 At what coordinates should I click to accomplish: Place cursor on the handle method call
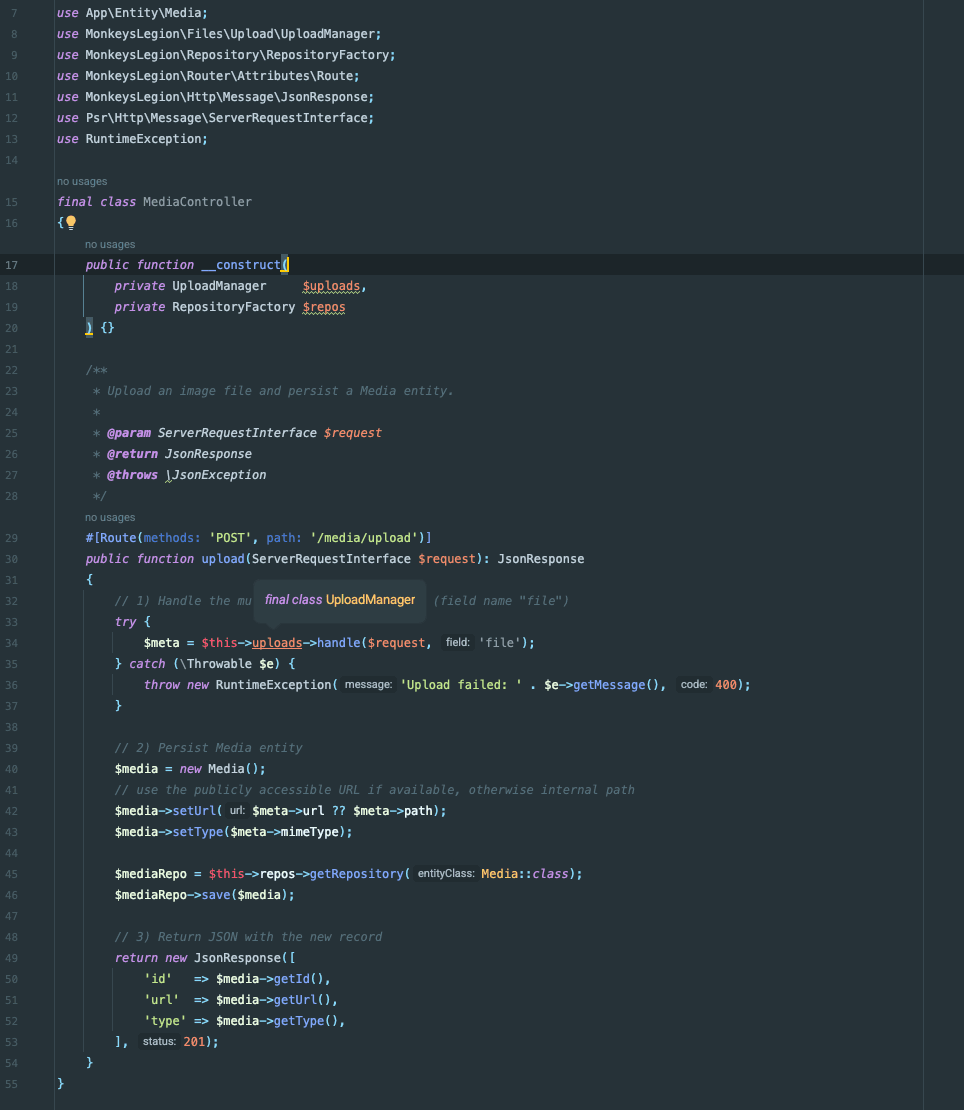point(339,643)
